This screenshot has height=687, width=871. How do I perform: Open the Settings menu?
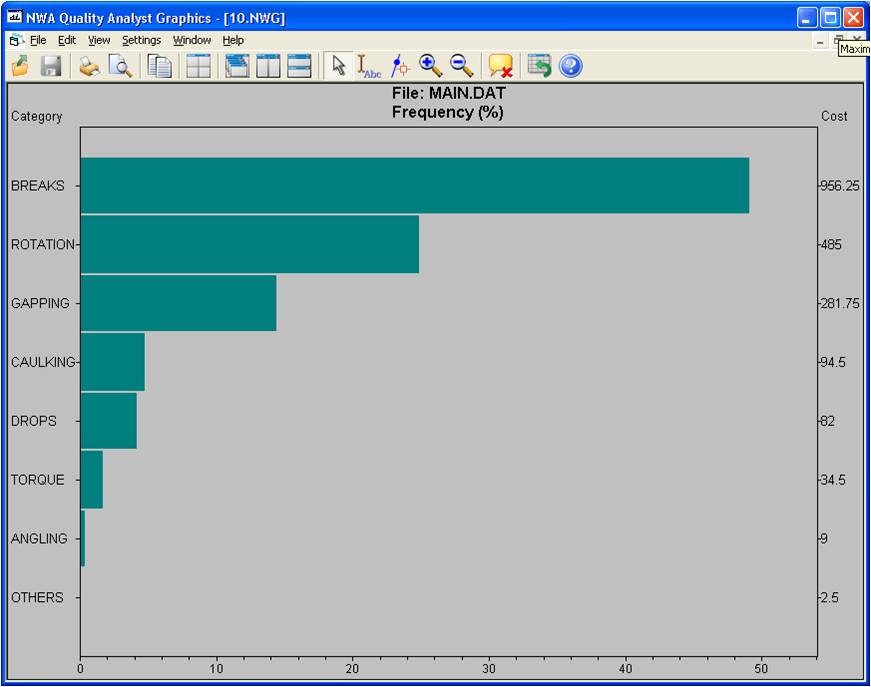pyautogui.click(x=141, y=40)
